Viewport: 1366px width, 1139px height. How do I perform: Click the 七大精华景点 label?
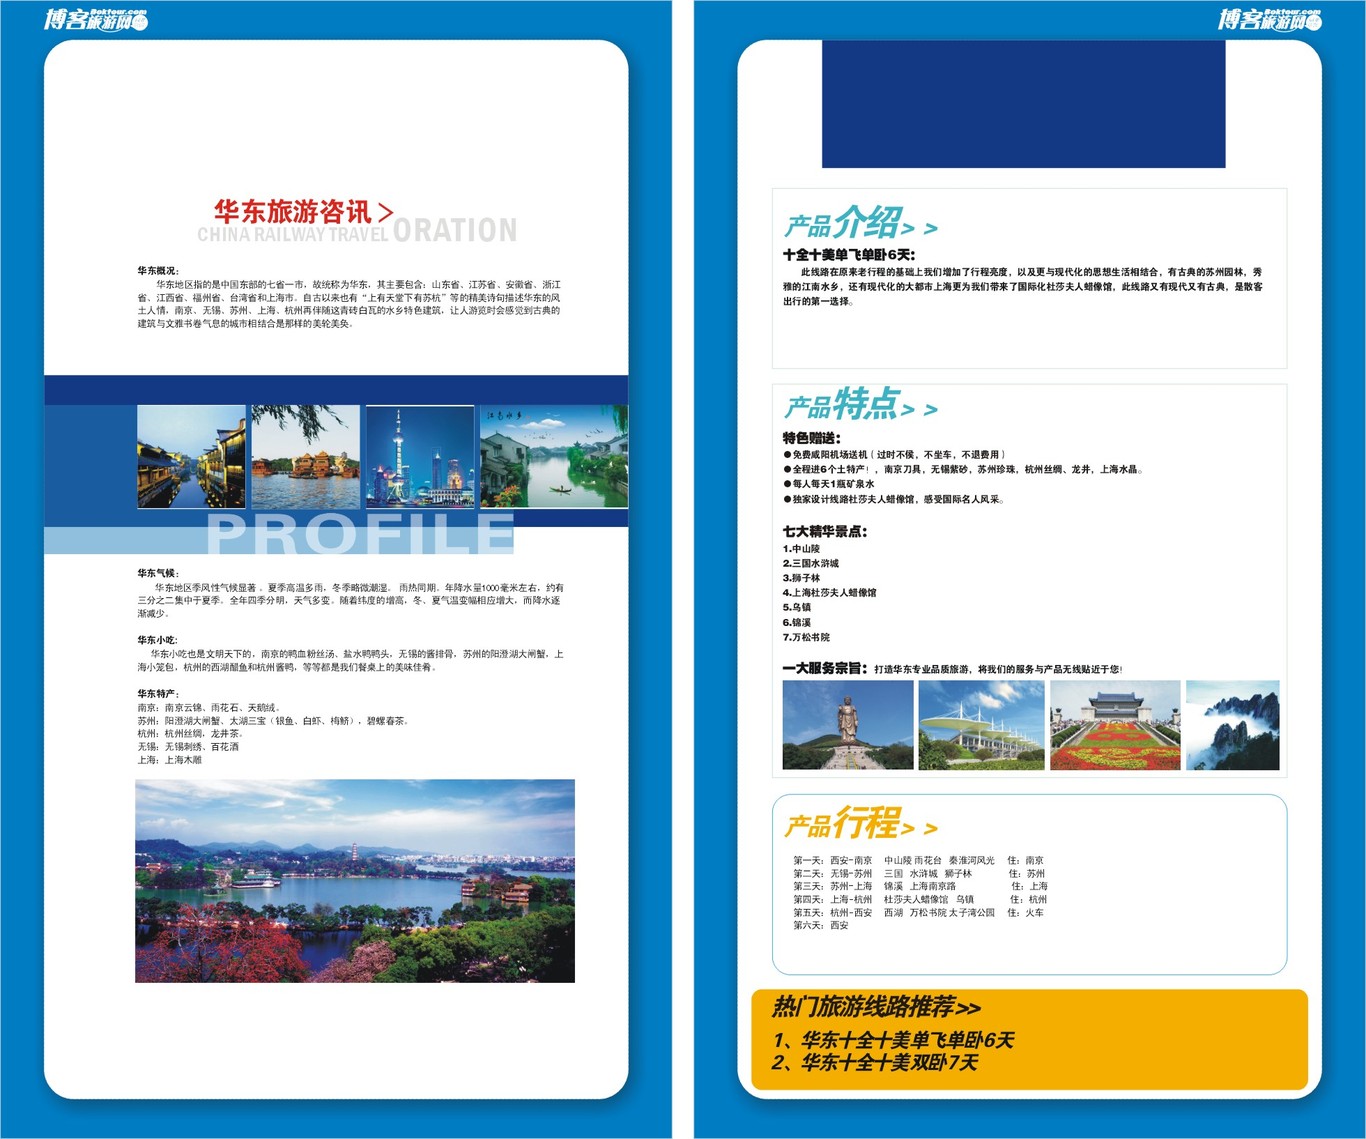(x=825, y=532)
